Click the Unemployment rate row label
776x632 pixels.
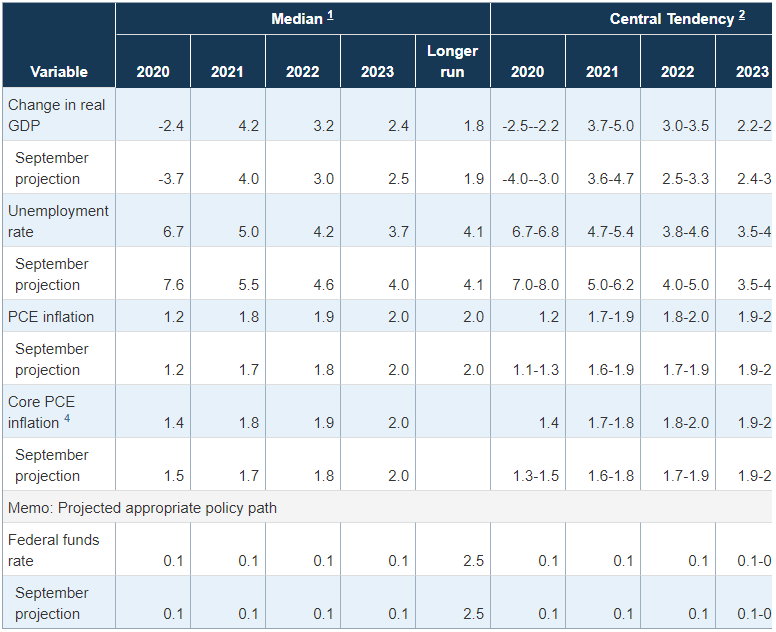tap(58, 221)
